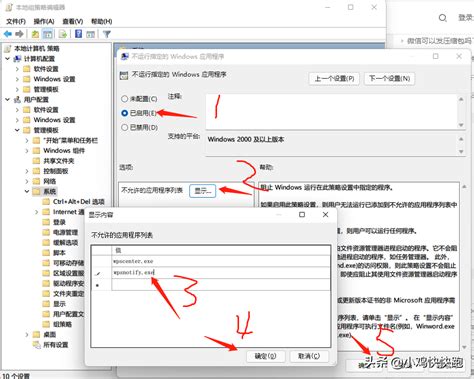The image size is (474, 379).
Task: Click the blue help toolbar icon
Action: point(78,34)
